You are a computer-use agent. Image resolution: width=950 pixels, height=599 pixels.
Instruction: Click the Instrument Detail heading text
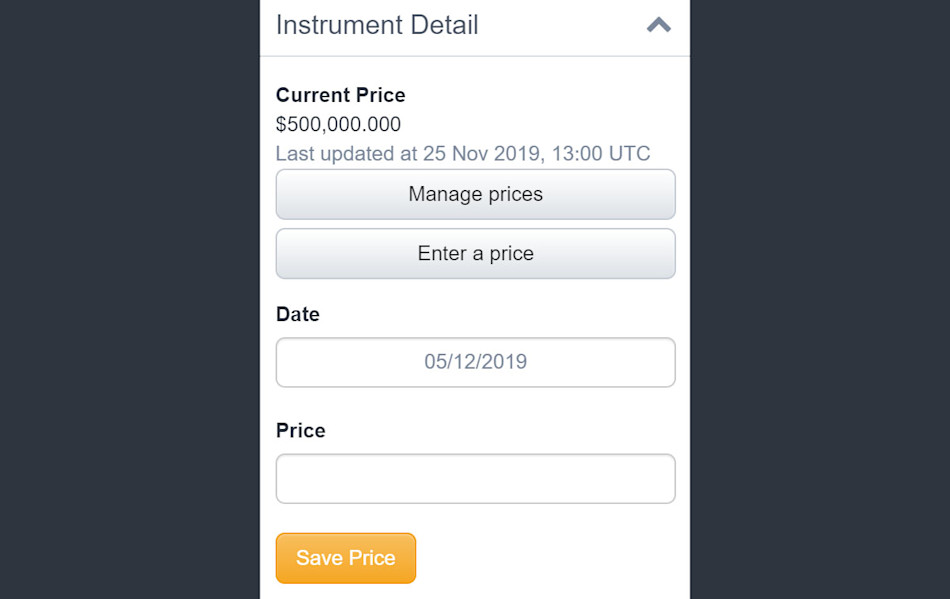pyautogui.click(x=377, y=25)
